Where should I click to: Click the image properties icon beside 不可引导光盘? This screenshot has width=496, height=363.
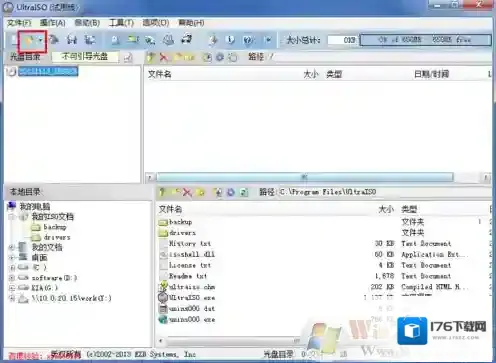point(128,58)
